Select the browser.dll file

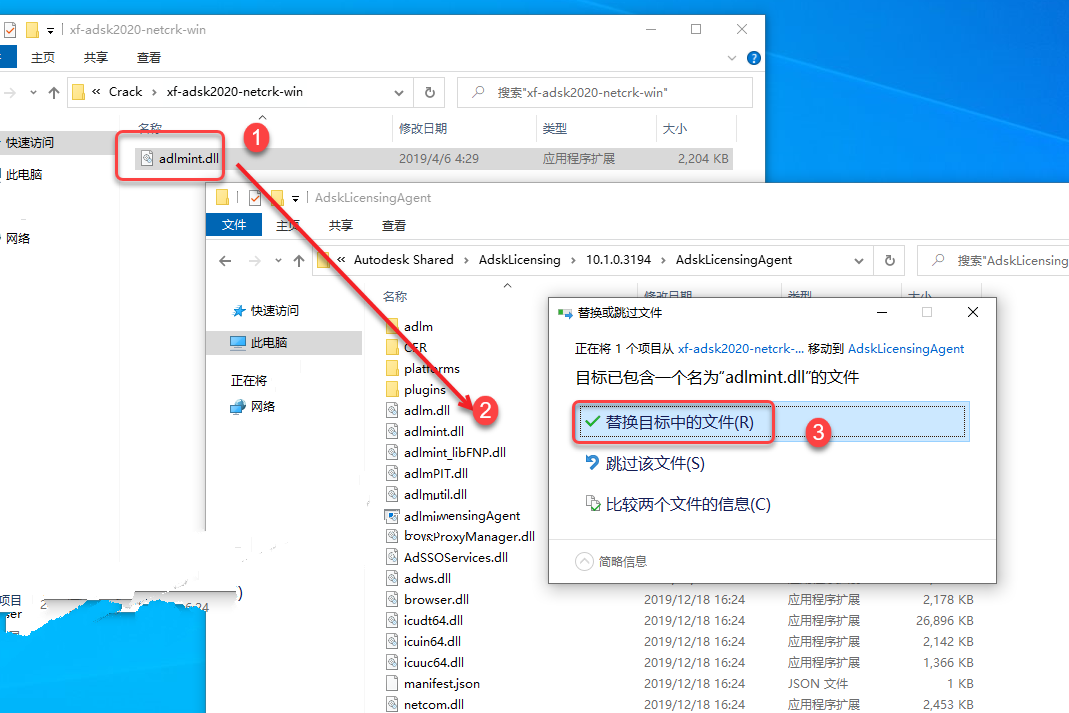(436, 600)
